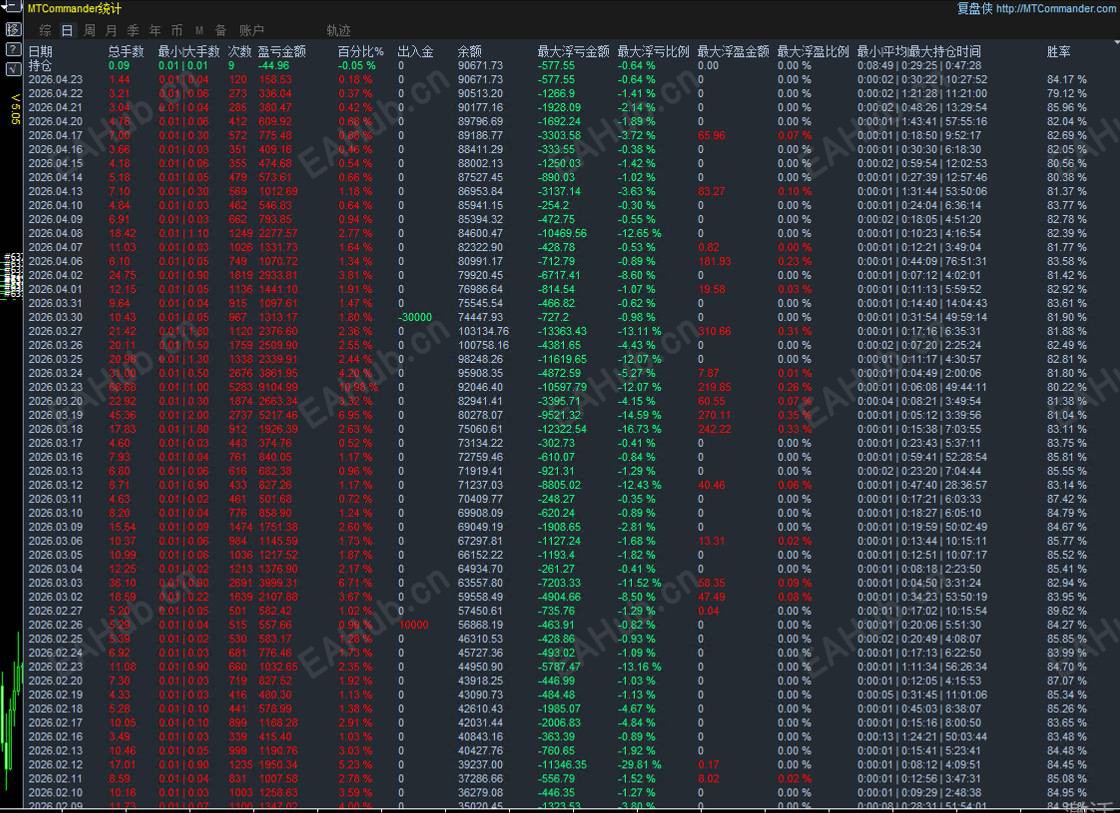Click the 次数 column header
The height and width of the screenshot is (813, 1120).
pyautogui.click(x=240, y=51)
